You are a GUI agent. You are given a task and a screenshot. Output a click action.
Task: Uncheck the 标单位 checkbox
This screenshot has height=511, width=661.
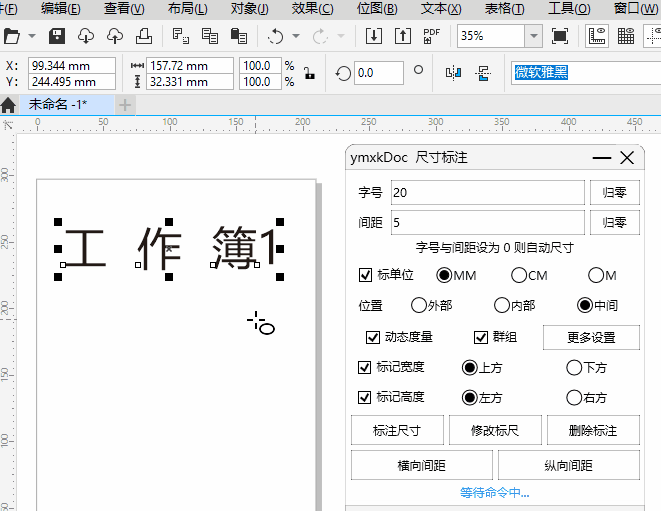[x=366, y=275]
